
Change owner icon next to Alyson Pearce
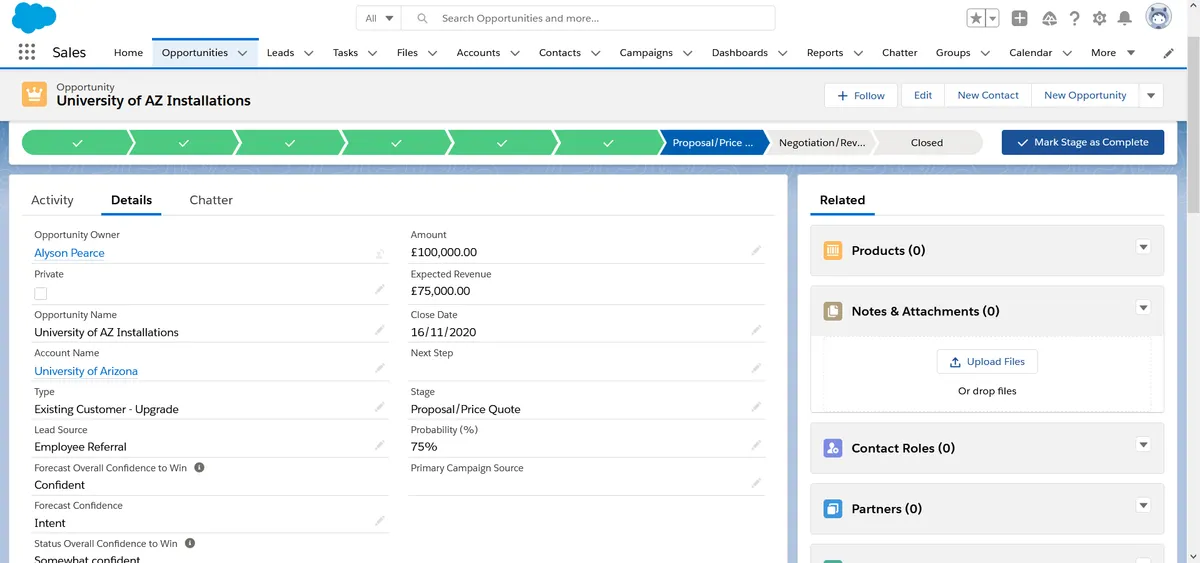[x=380, y=254]
